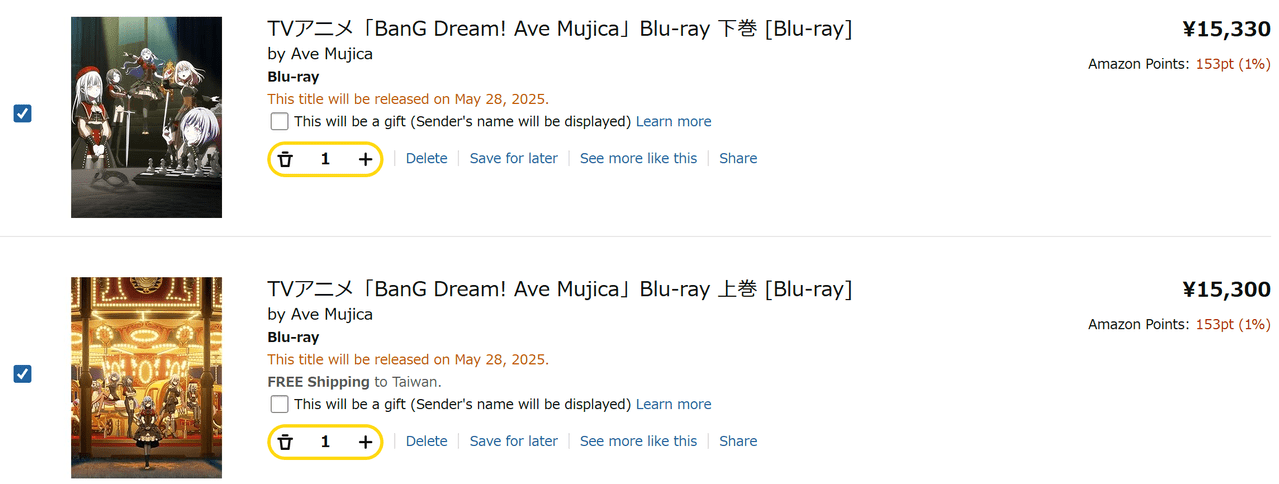Mark 下巻 Blu-ray as a gift
The height and width of the screenshot is (484, 1279).
click(280, 121)
